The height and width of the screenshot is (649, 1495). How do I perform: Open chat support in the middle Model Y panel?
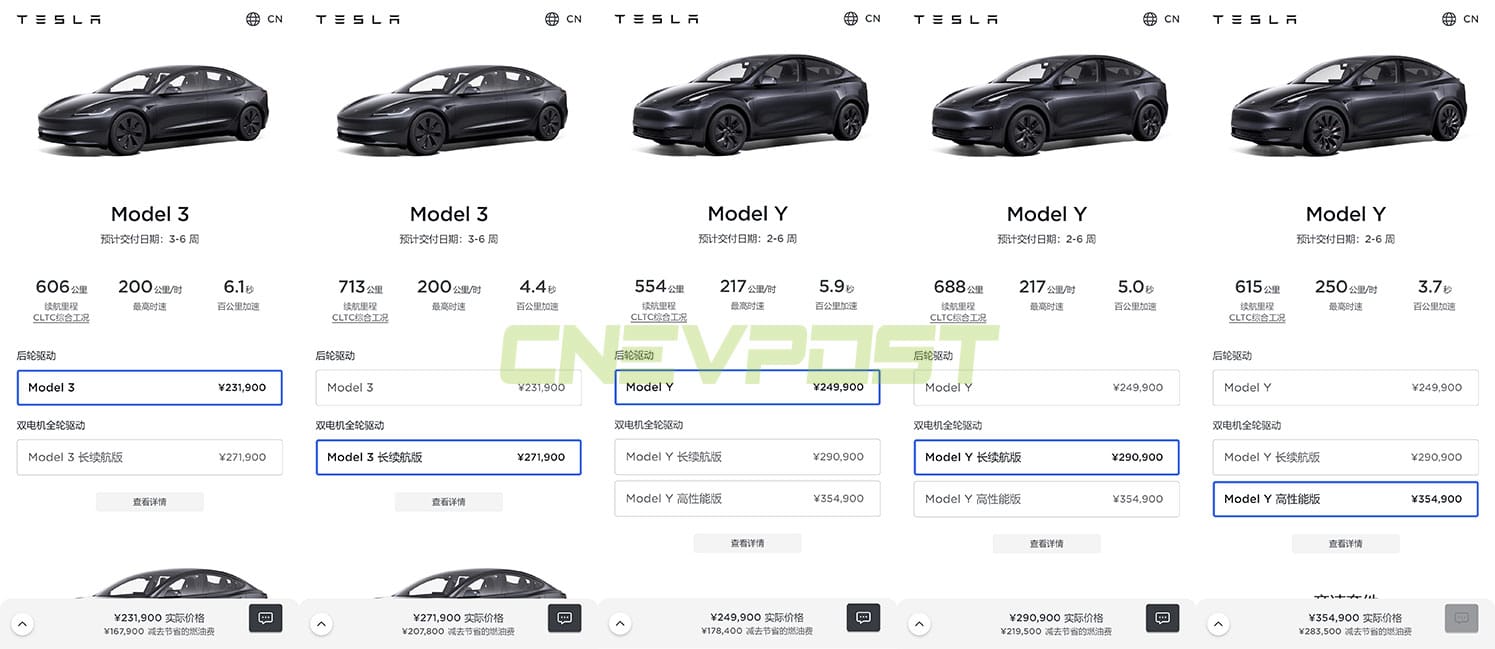tap(863, 618)
